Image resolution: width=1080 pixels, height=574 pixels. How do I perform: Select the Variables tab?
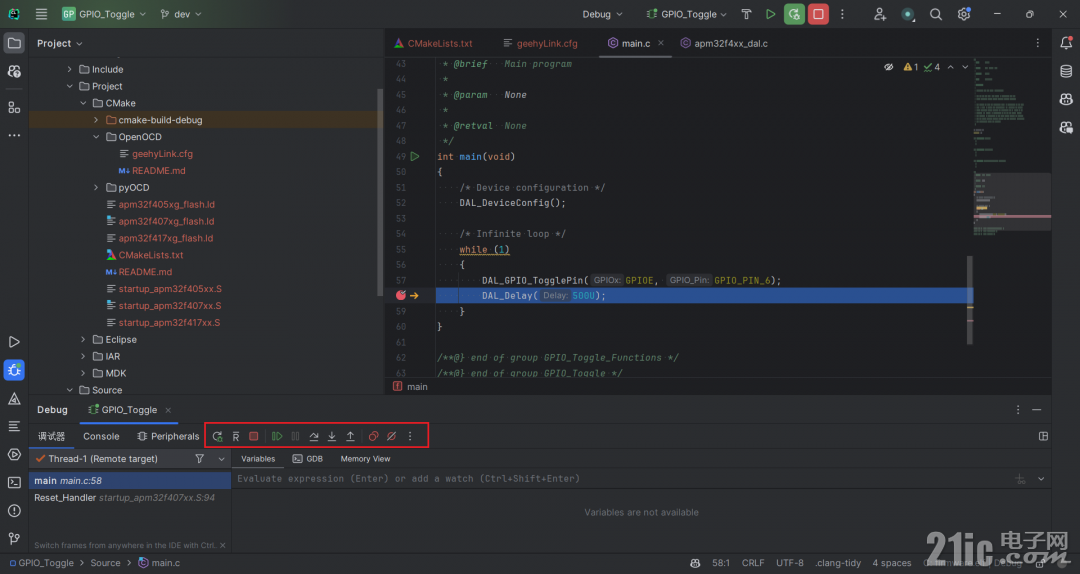coord(258,458)
